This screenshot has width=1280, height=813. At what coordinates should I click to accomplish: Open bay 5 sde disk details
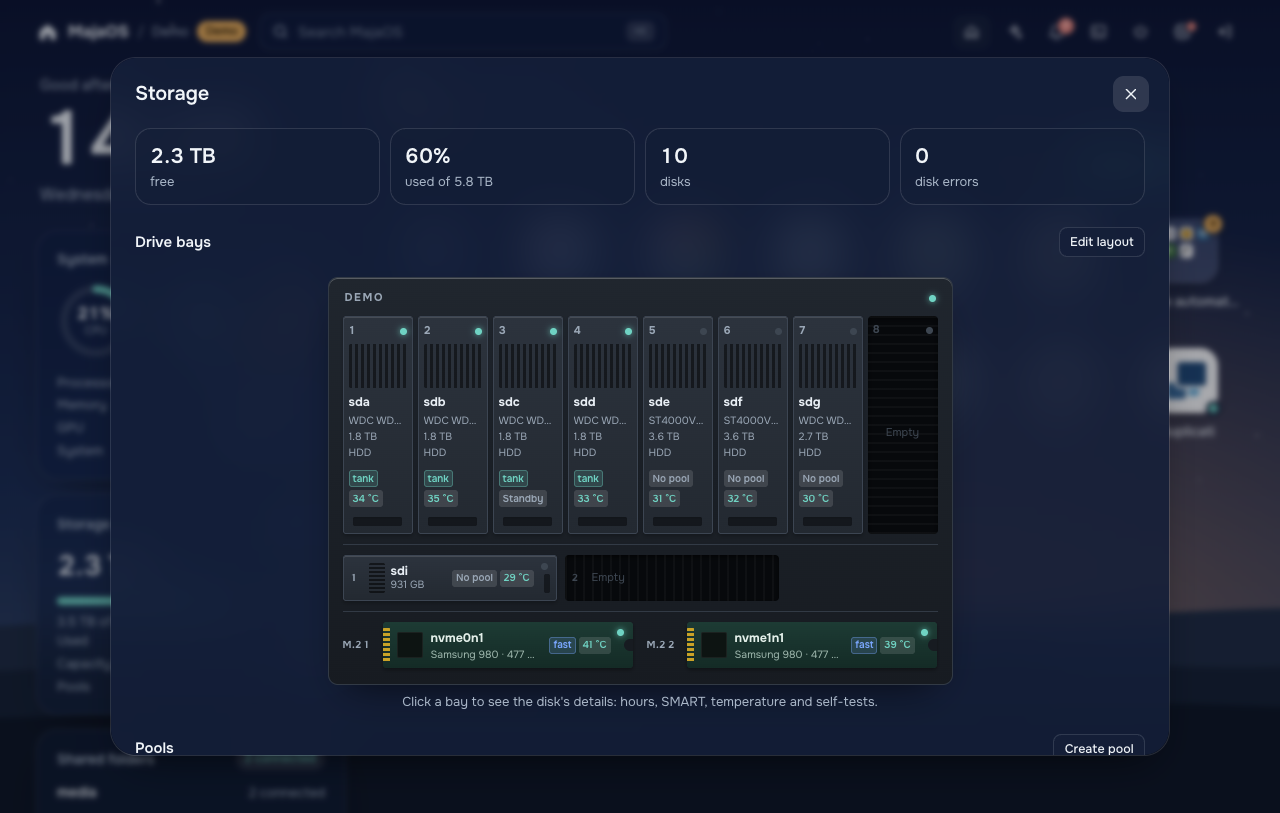[x=678, y=425]
